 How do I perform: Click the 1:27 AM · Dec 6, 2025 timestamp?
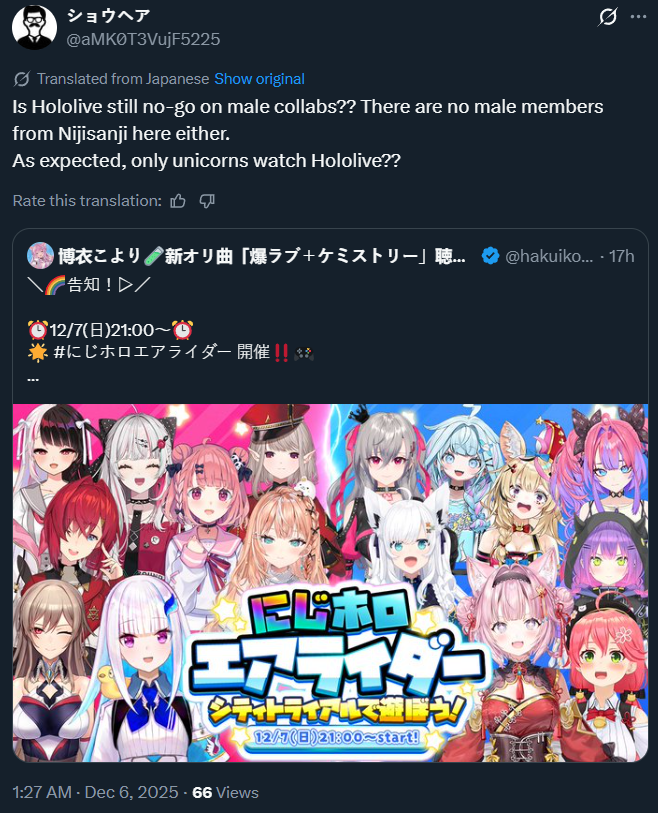point(95,792)
